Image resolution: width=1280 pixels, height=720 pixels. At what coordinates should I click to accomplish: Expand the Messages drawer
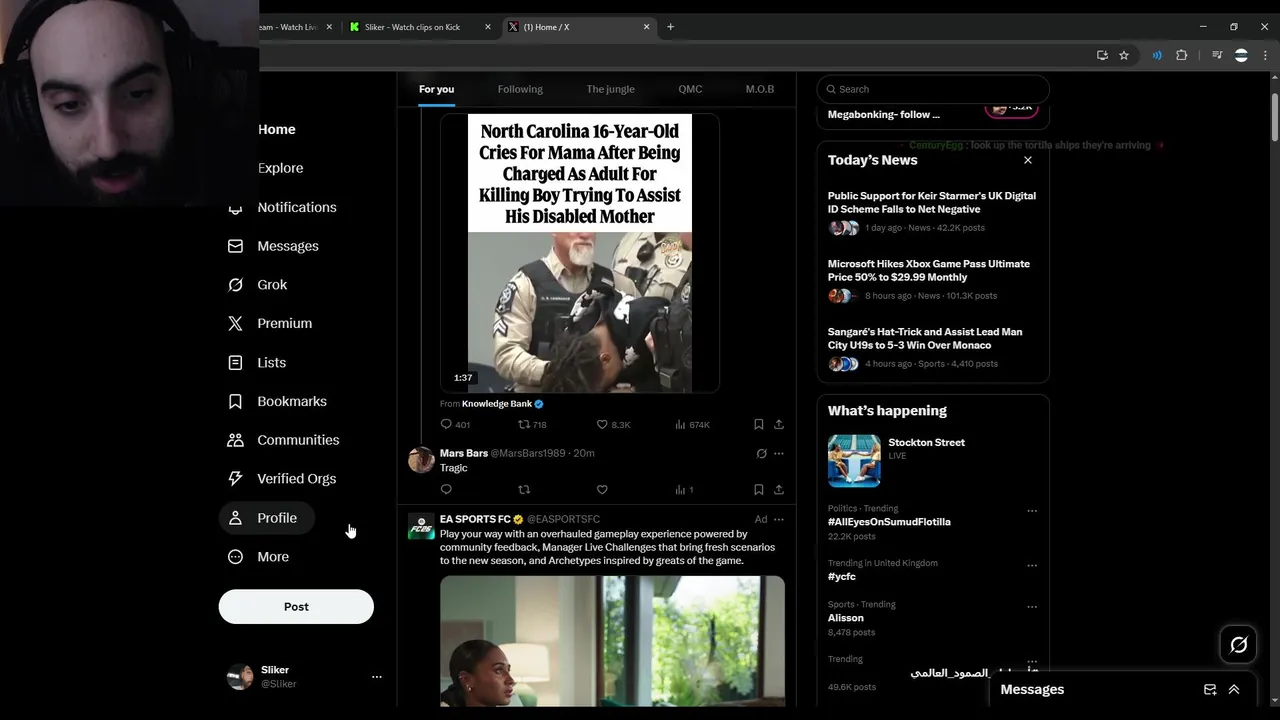[1234, 689]
